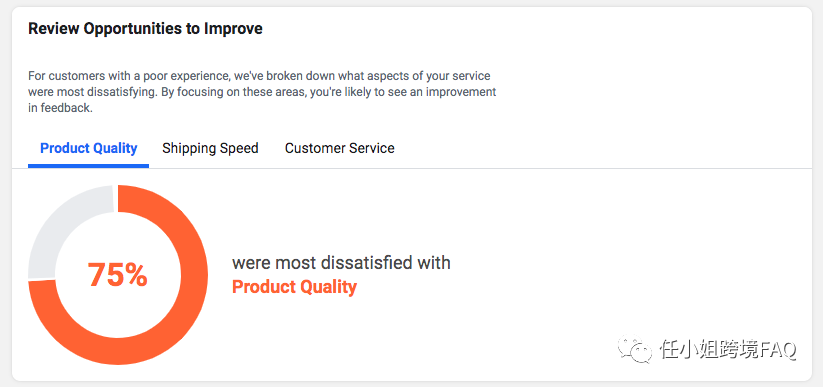The image size is (823, 387).
Task: Click the 'in feedback.' line of the description
Action: (60, 109)
